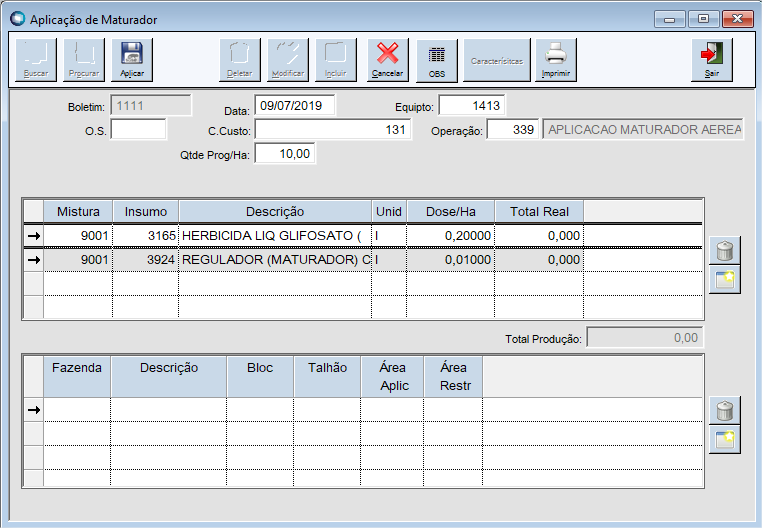Print using the Imprimir printer icon
Image resolution: width=762 pixels, height=528 pixels.
(x=555, y=60)
